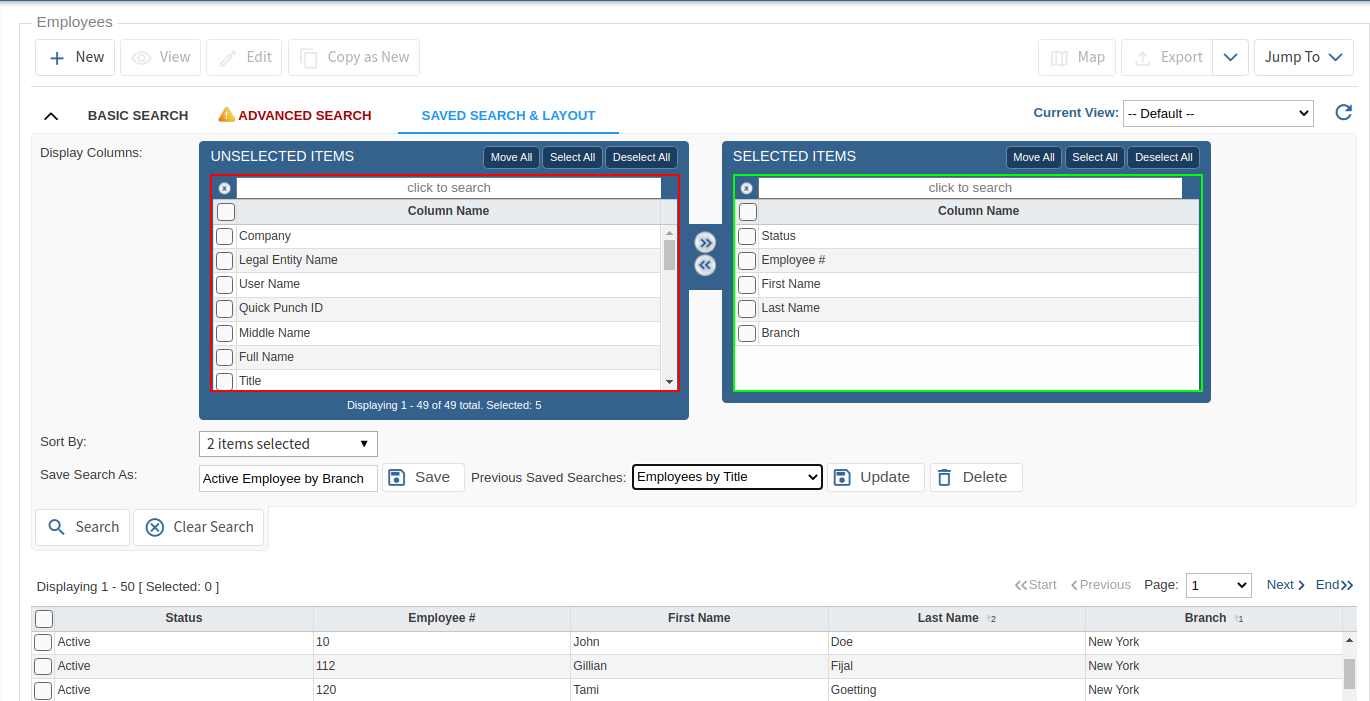Click the Unselected Items list scrollbar
Screen dimensions: 1370x701
(x=669, y=255)
